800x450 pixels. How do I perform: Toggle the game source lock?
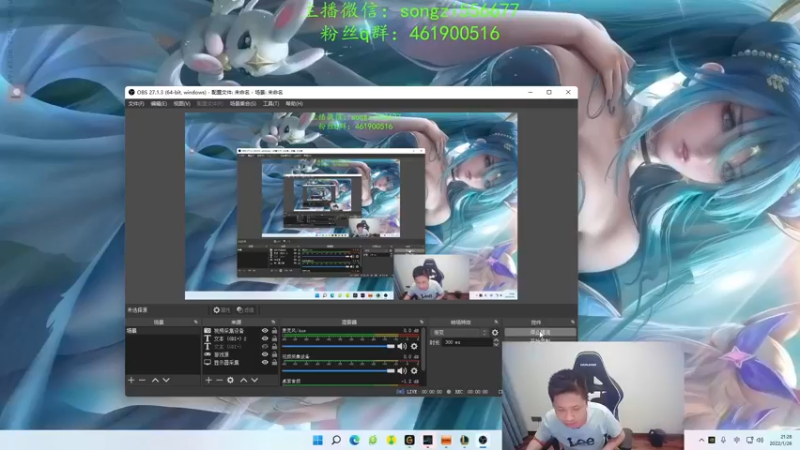pyautogui.click(x=274, y=355)
